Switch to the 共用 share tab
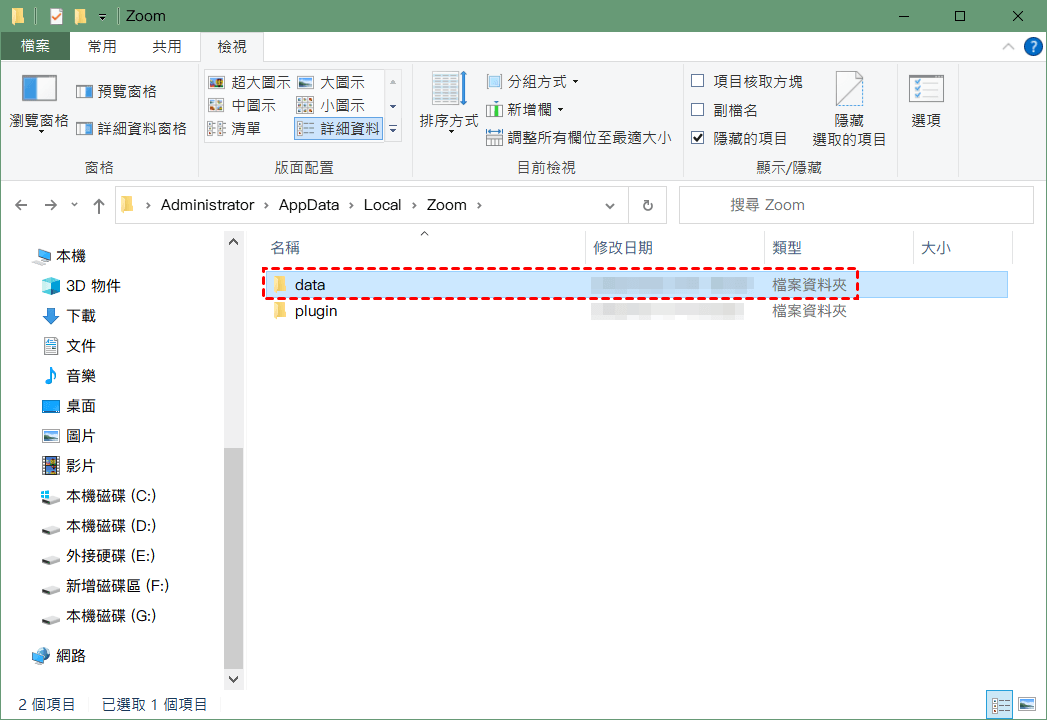 point(167,46)
